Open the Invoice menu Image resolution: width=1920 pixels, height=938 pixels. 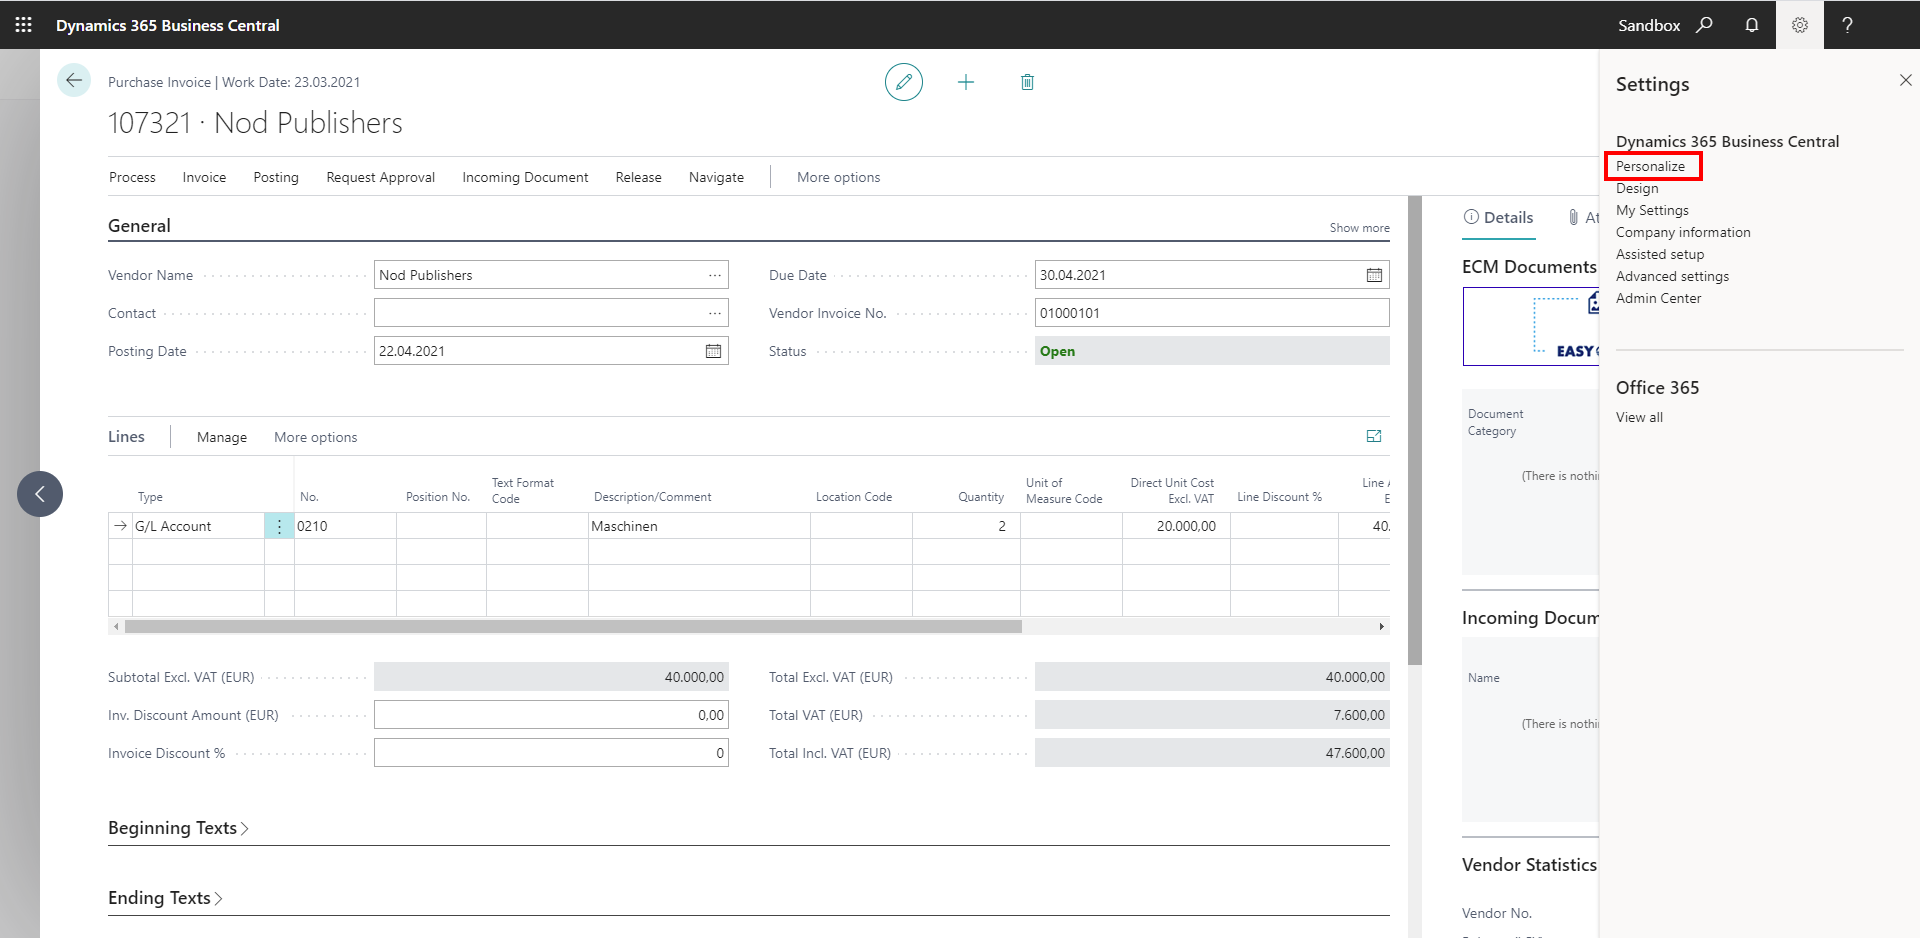[x=204, y=177]
